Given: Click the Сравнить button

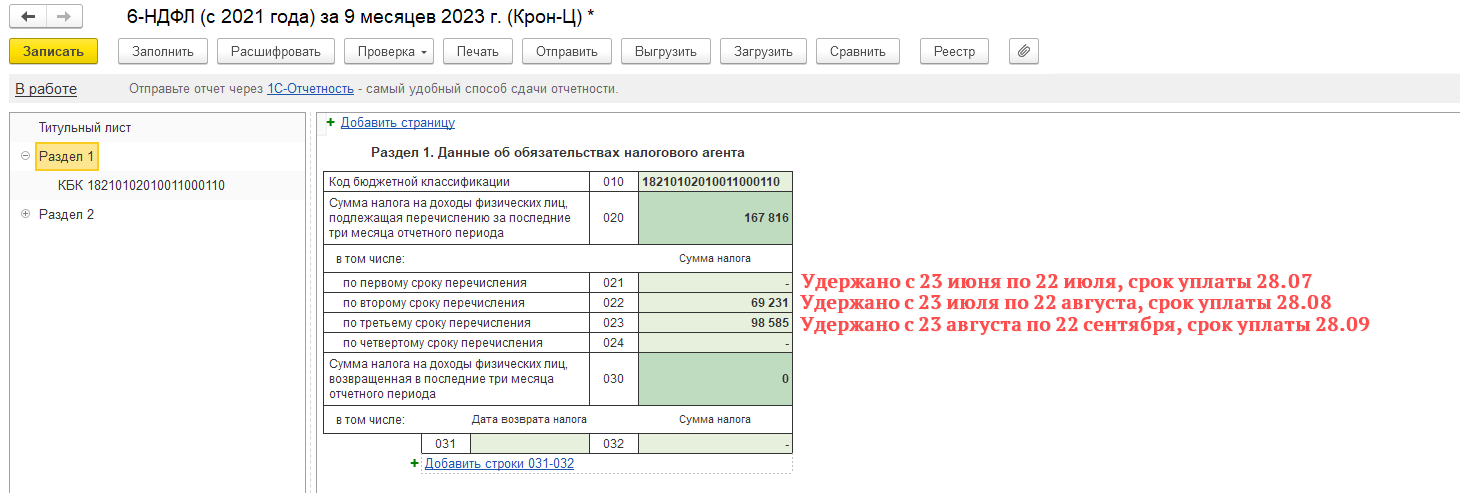Looking at the screenshot, I should [858, 51].
